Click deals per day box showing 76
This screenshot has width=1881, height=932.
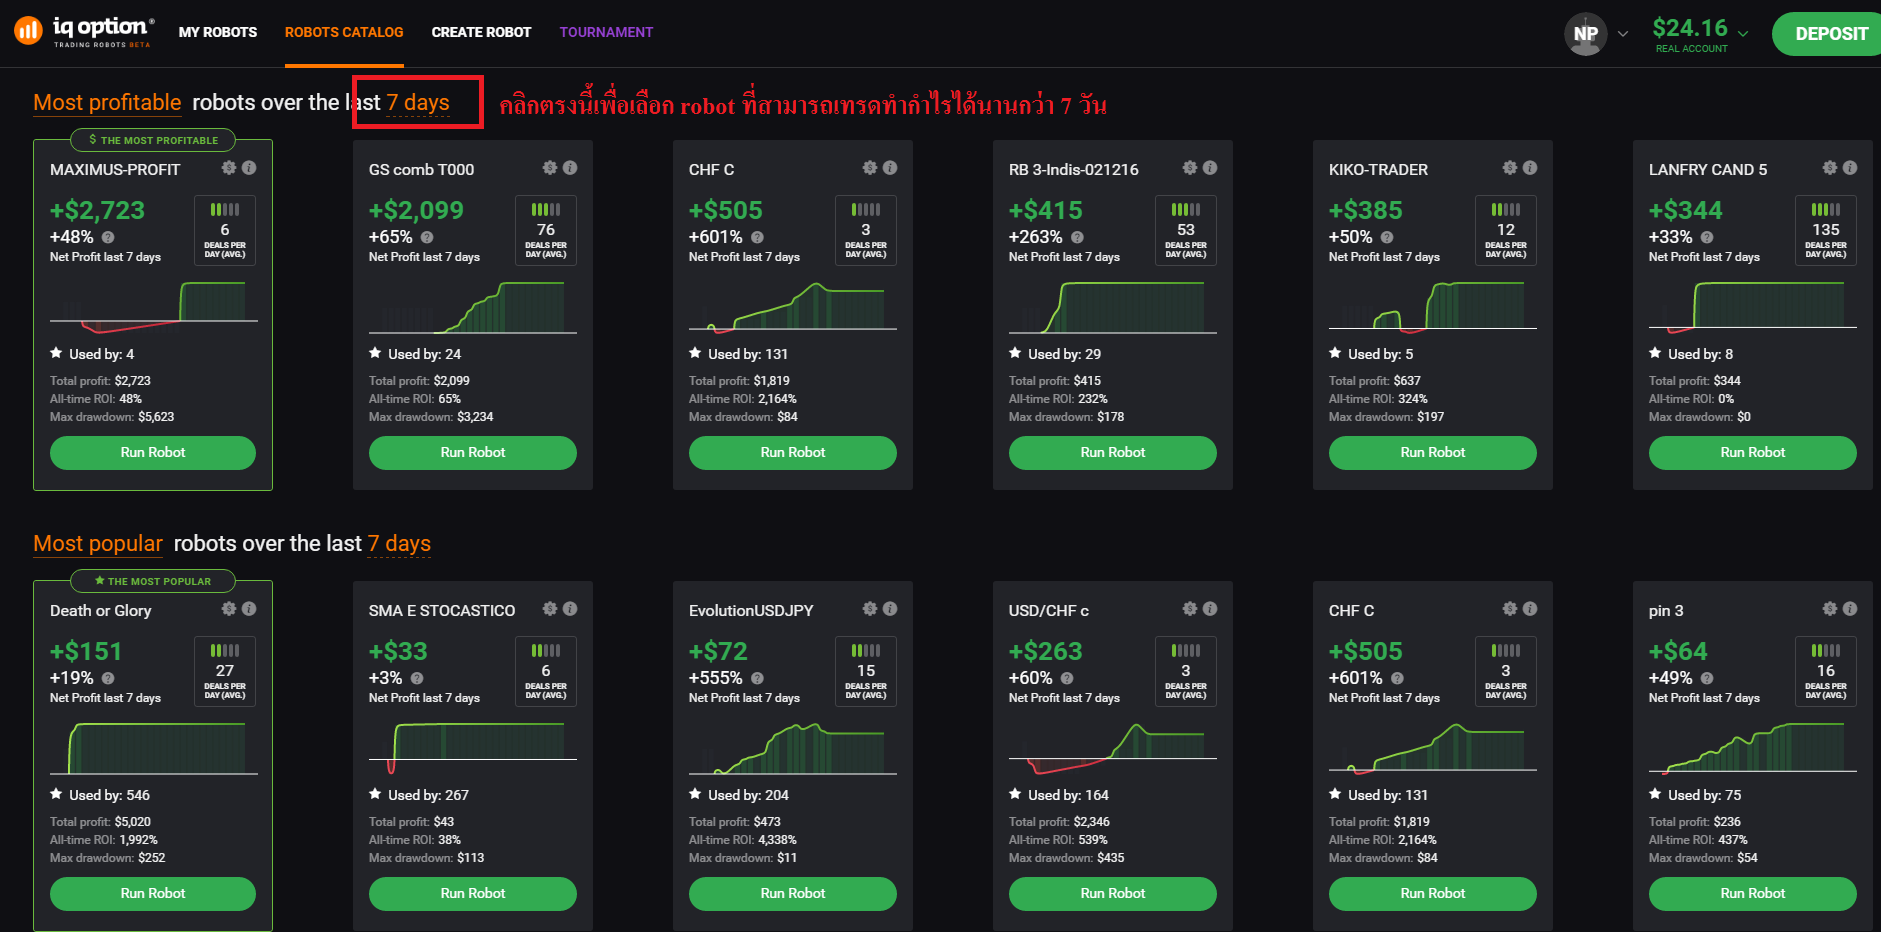(546, 230)
